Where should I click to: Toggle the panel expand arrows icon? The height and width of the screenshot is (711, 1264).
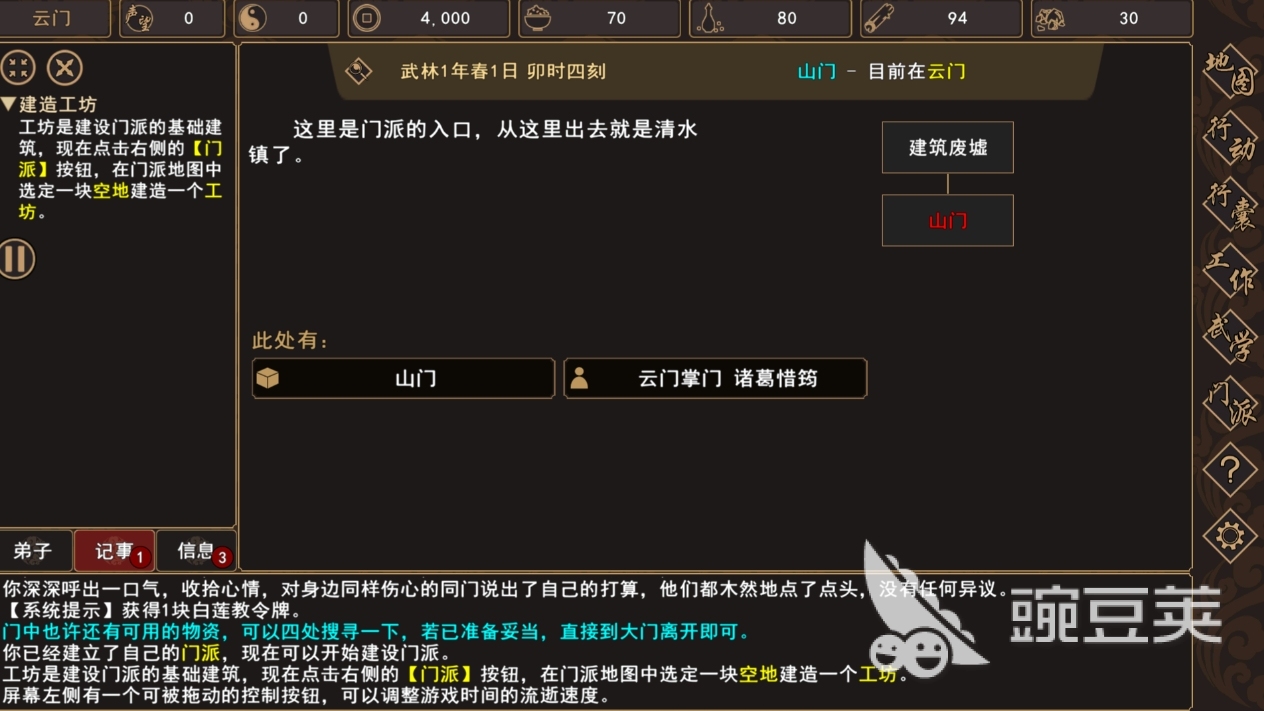tap(17, 68)
